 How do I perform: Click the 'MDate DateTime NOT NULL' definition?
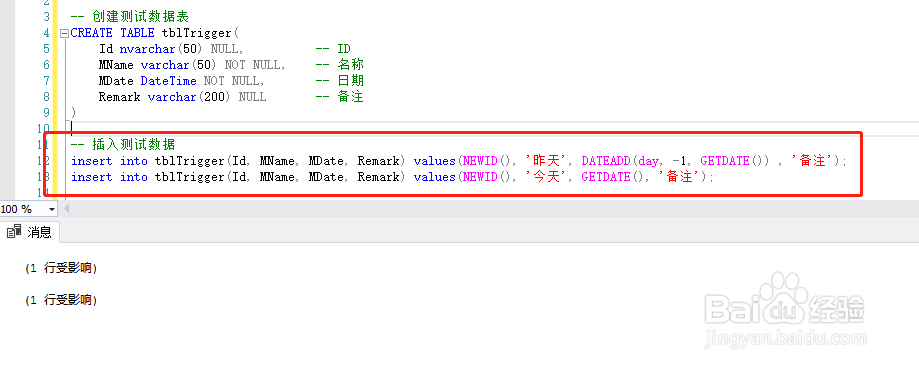pyautogui.click(x=181, y=81)
